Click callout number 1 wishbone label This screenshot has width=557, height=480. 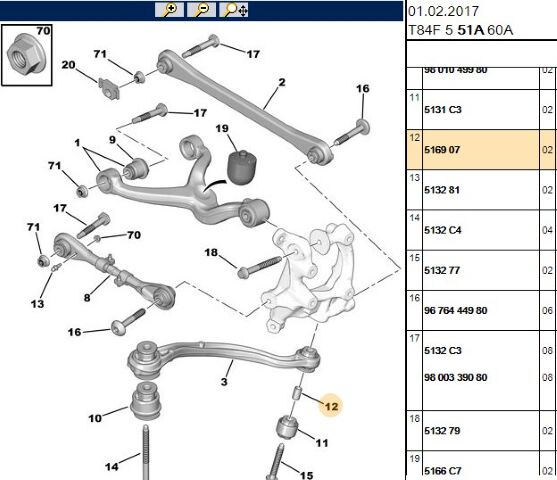(77, 143)
